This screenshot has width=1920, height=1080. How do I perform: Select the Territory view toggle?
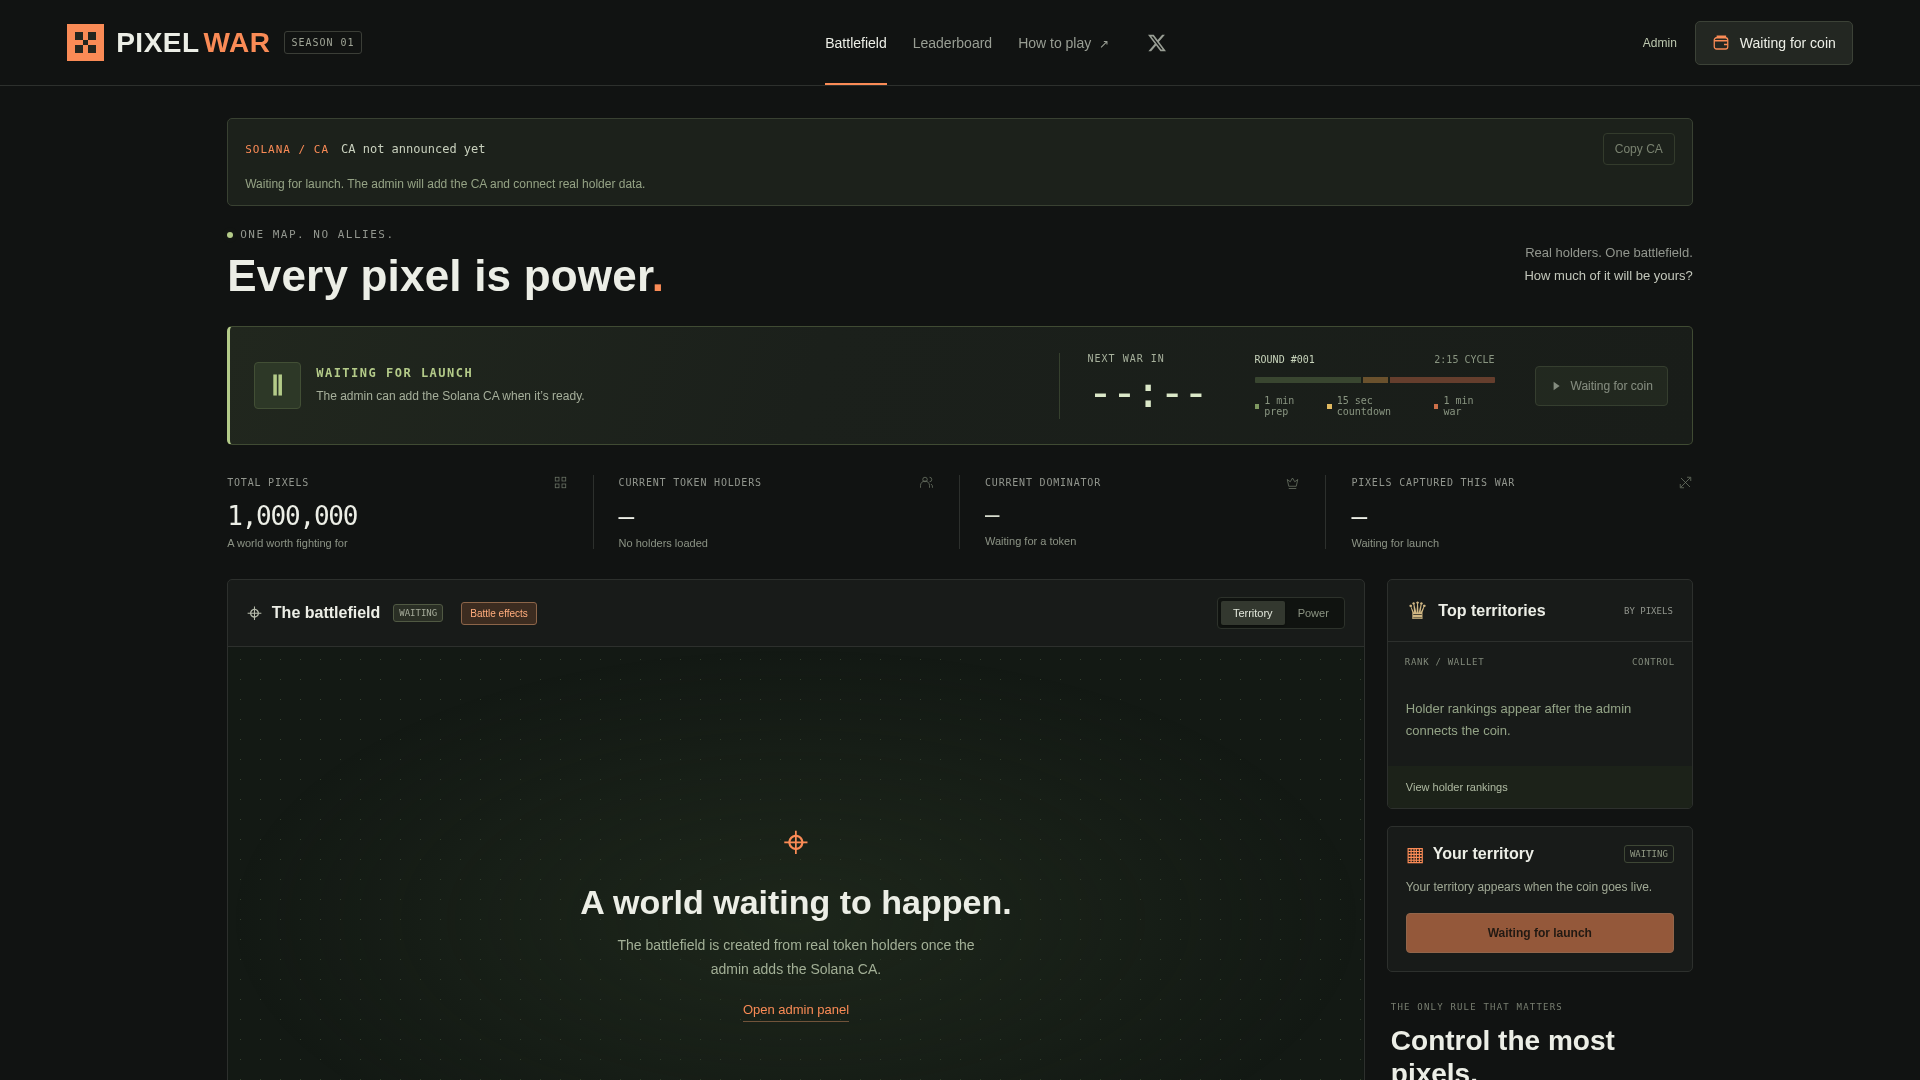[x=1252, y=613]
